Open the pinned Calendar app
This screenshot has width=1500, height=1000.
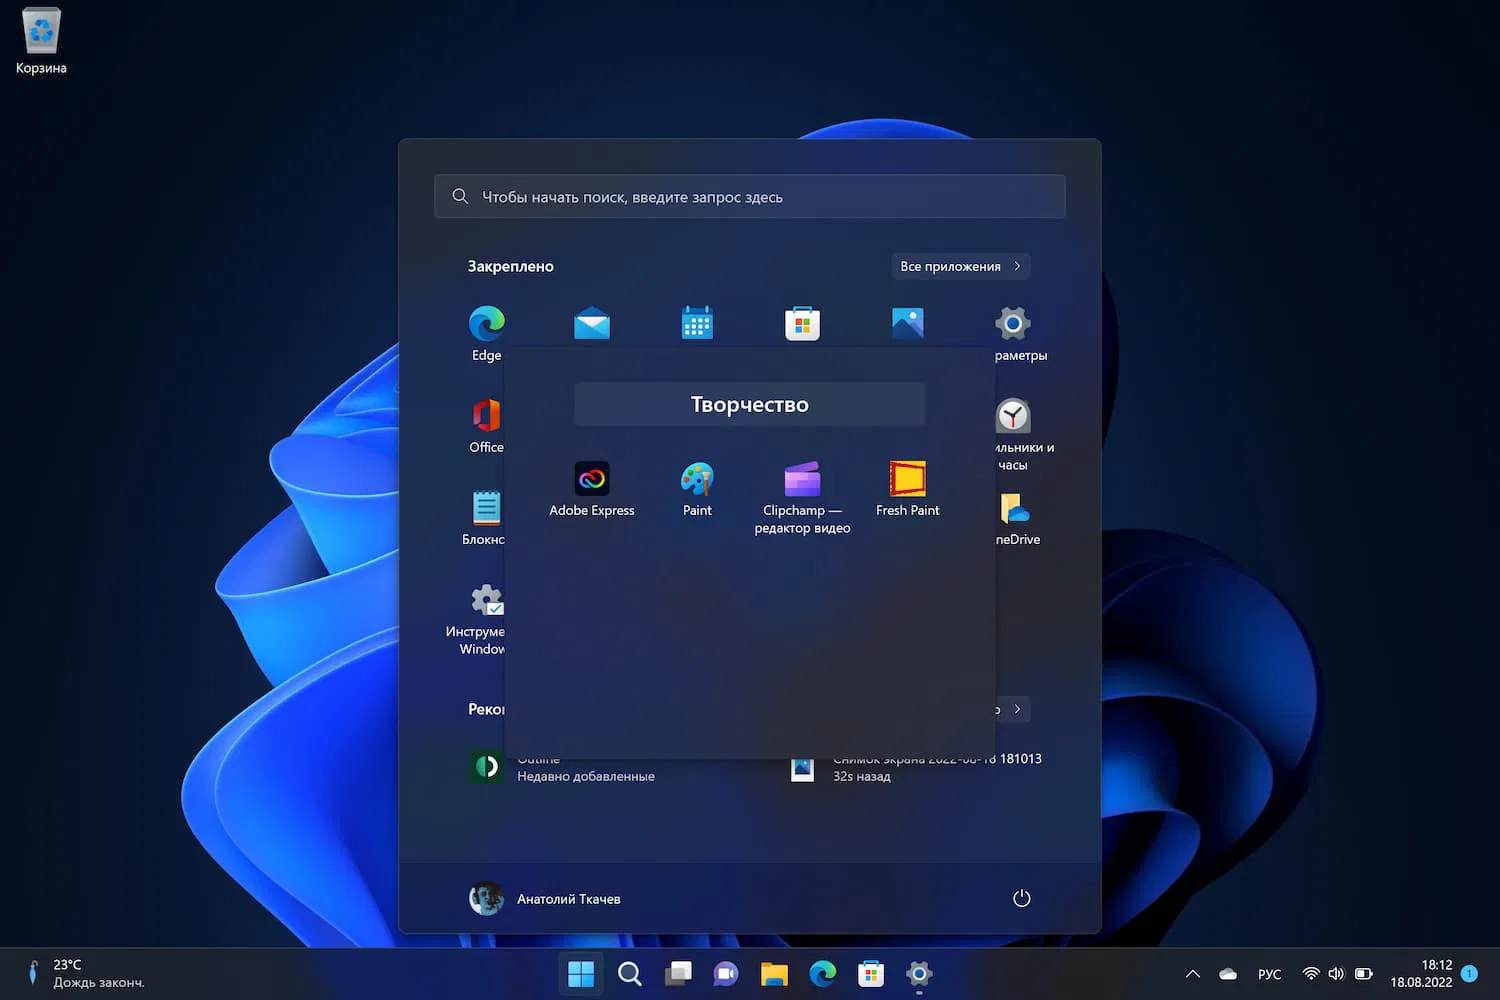click(x=697, y=324)
